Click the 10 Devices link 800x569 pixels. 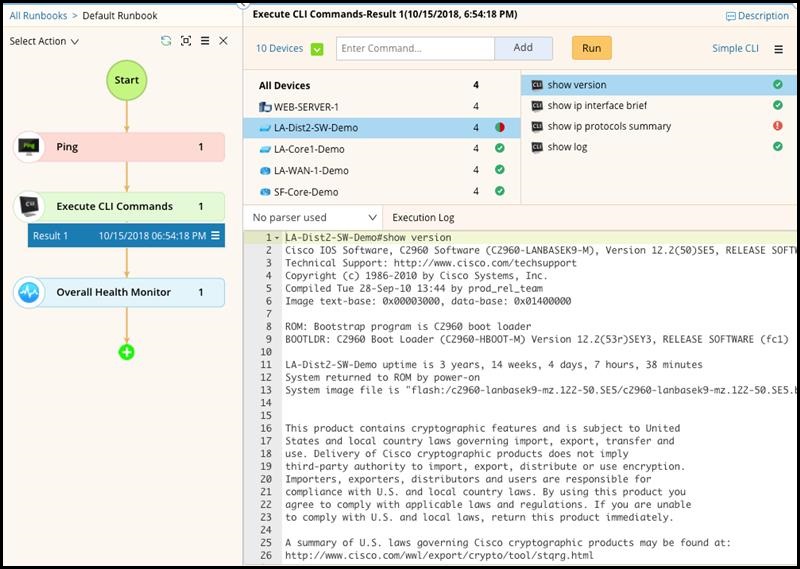(x=279, y=48)
